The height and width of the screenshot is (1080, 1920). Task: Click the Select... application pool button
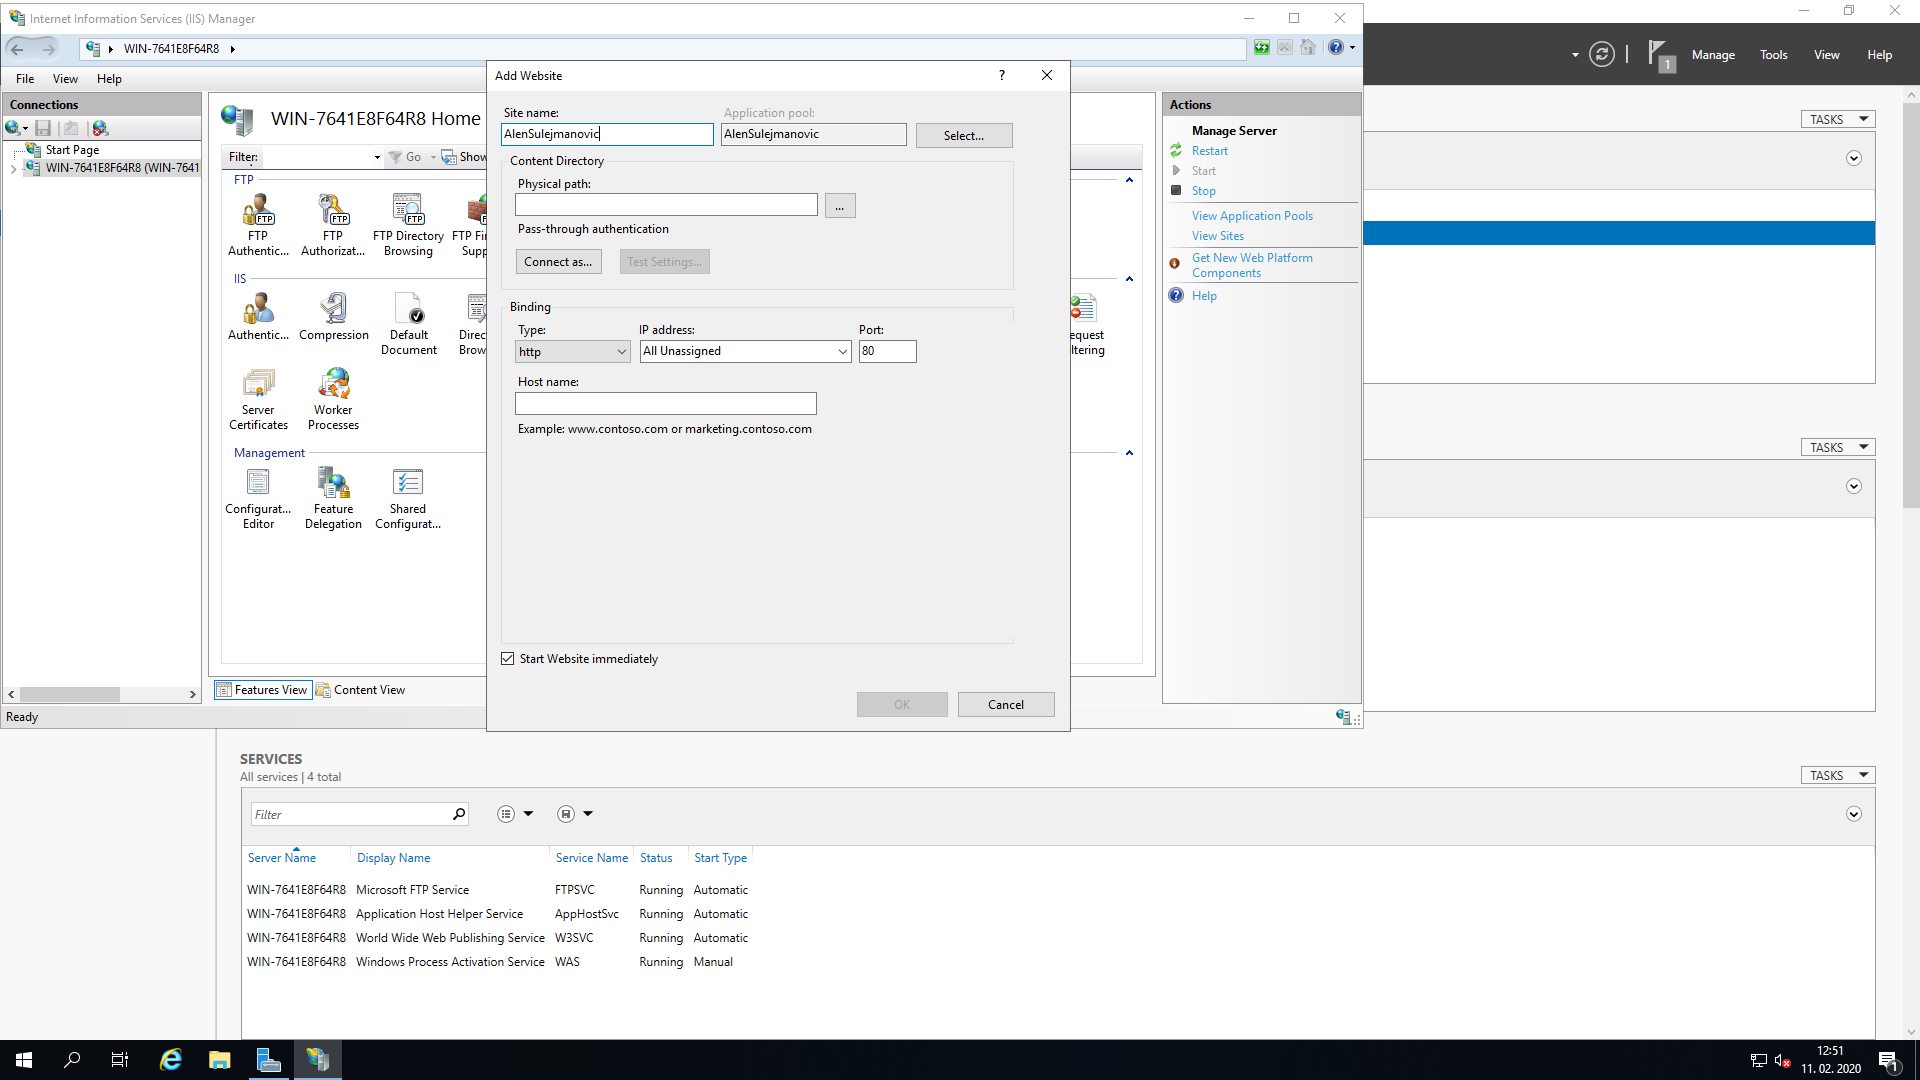(964, 135)
